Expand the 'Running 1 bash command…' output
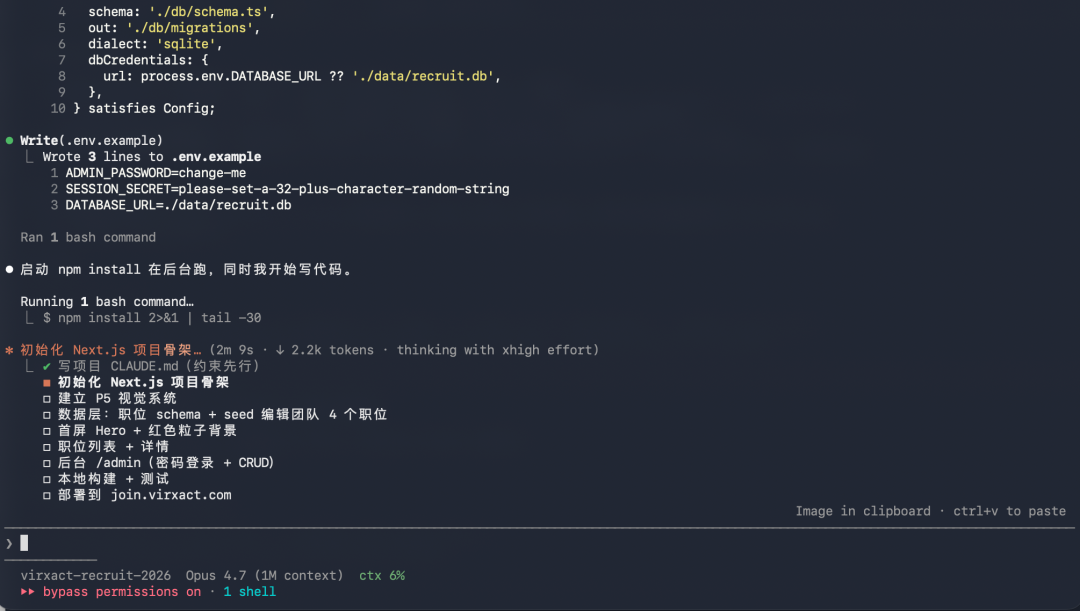 [x=107, y=302]
